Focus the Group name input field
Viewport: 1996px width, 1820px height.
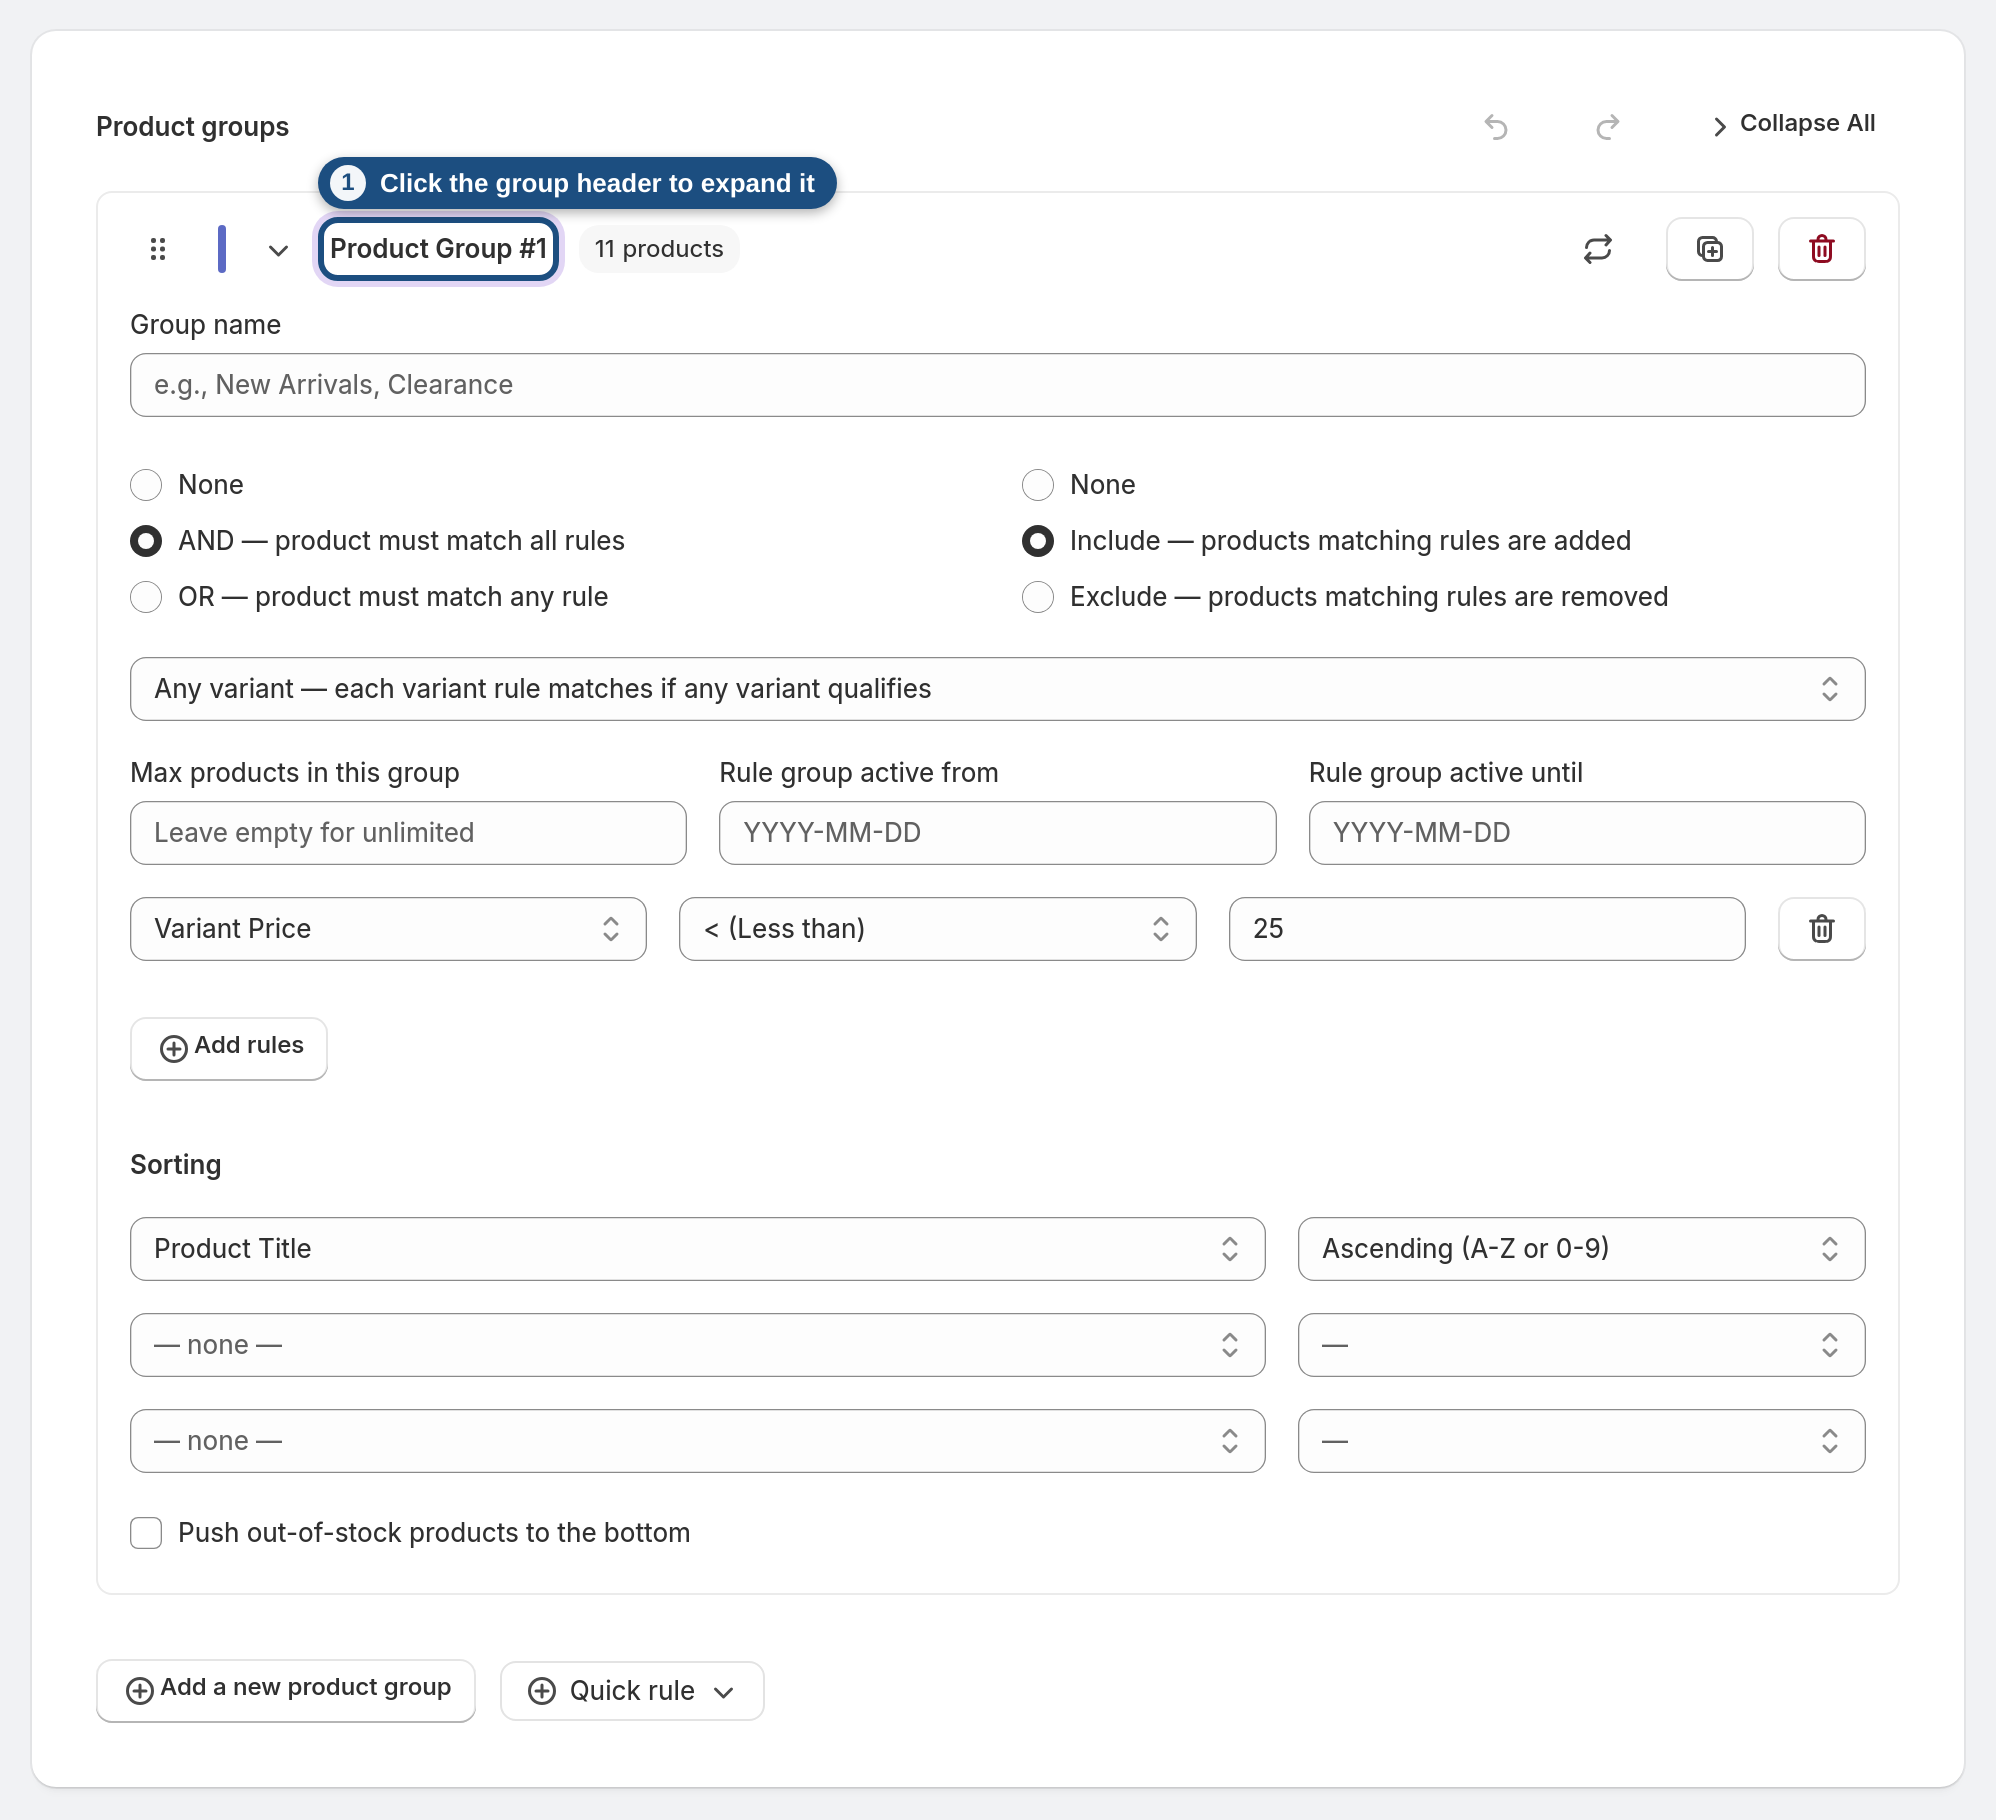[998, 385]
